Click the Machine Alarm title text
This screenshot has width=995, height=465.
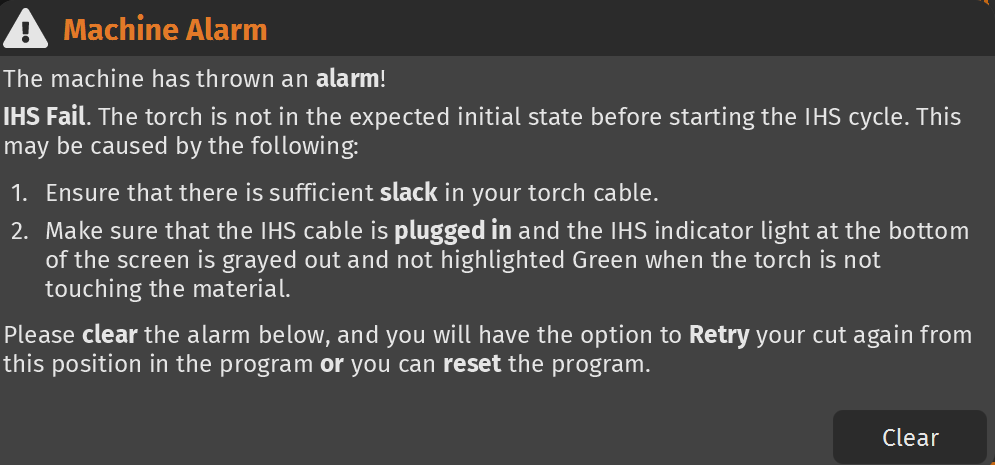tap(165, 30)
